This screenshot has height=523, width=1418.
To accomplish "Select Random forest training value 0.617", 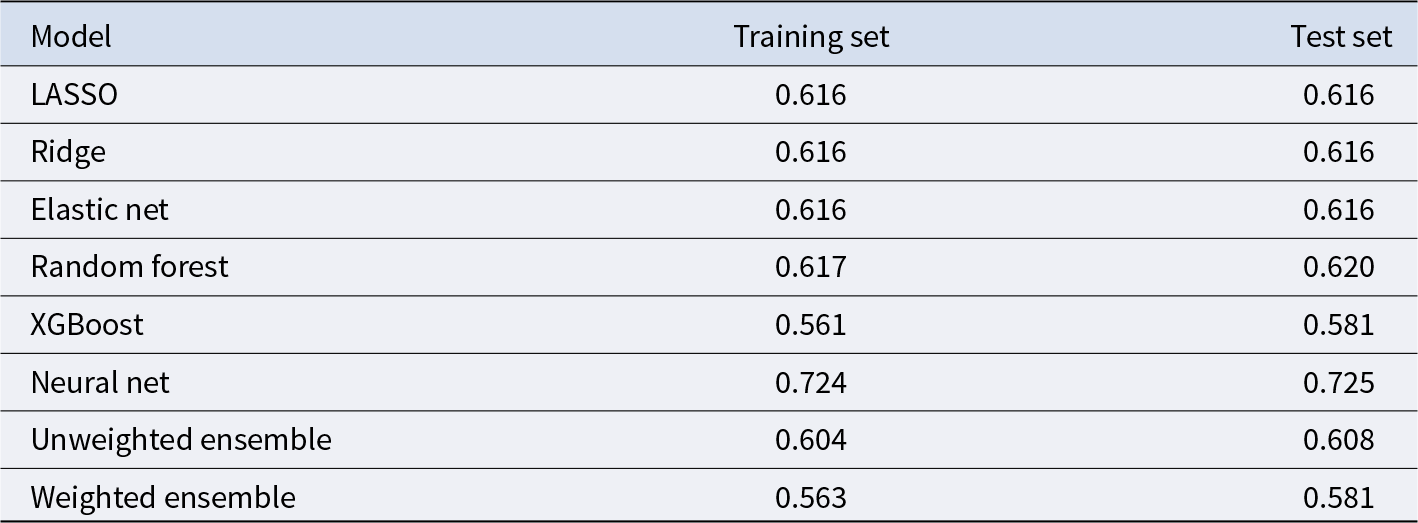I will pos(811,267).
